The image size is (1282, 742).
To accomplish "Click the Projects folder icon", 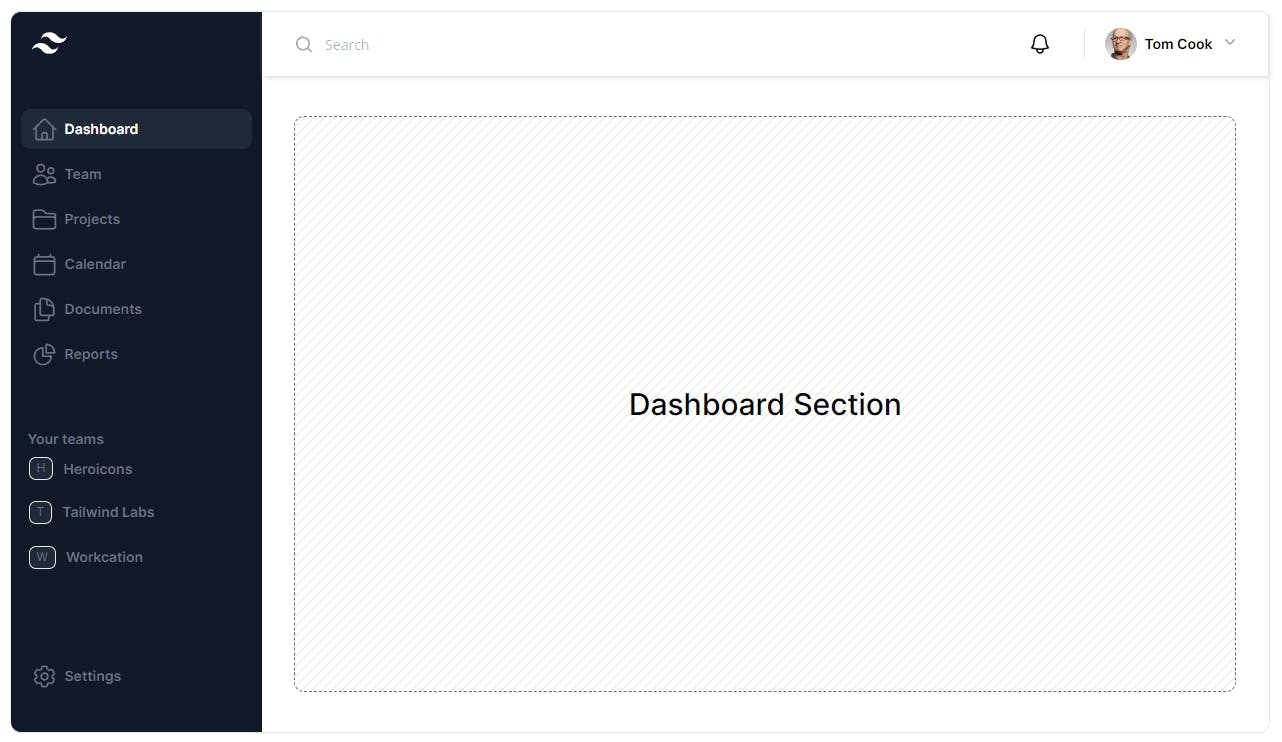I will (x=44, y=219).
